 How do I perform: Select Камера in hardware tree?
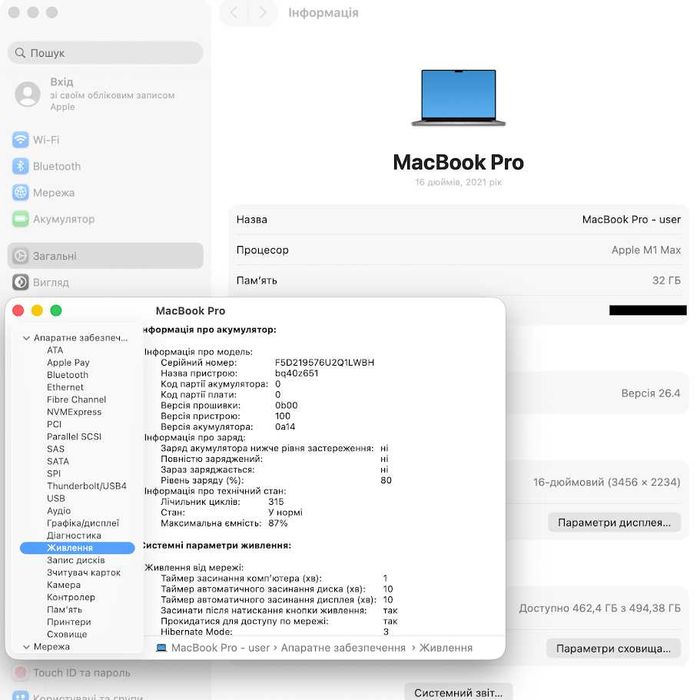tap(64, 585)
